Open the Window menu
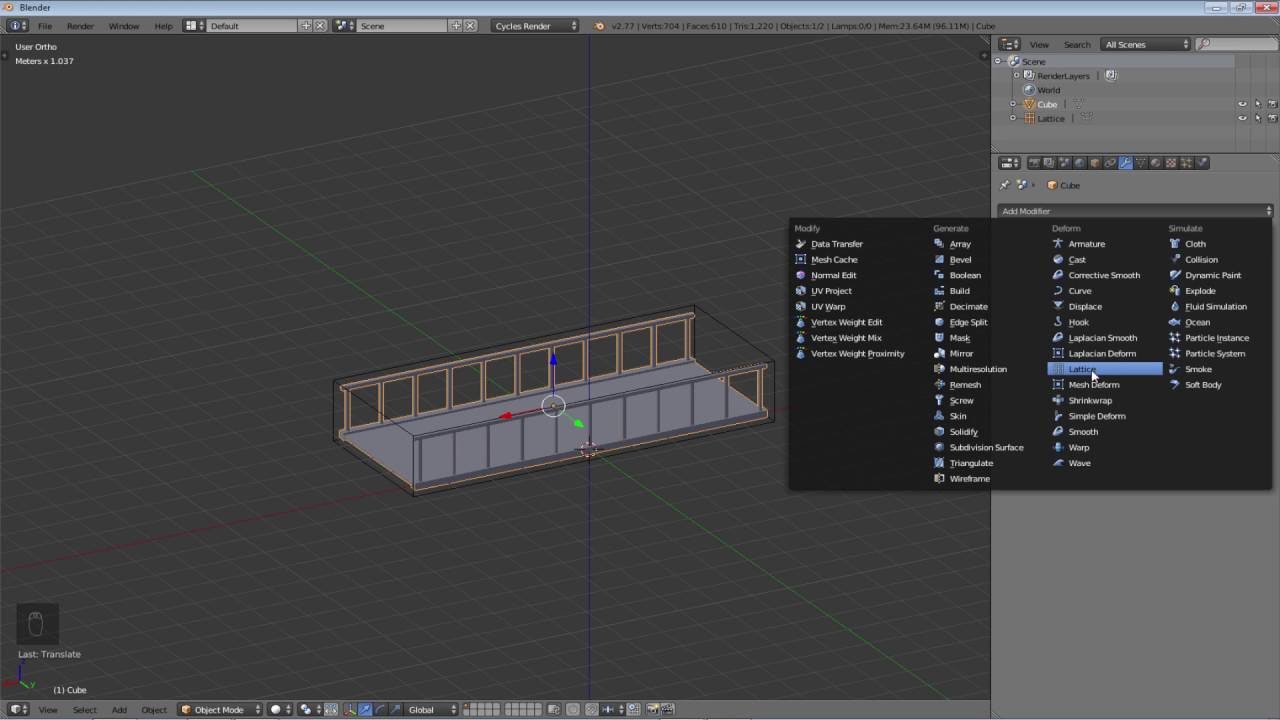This screenshot has width=1280, height=720. (124, 26)
